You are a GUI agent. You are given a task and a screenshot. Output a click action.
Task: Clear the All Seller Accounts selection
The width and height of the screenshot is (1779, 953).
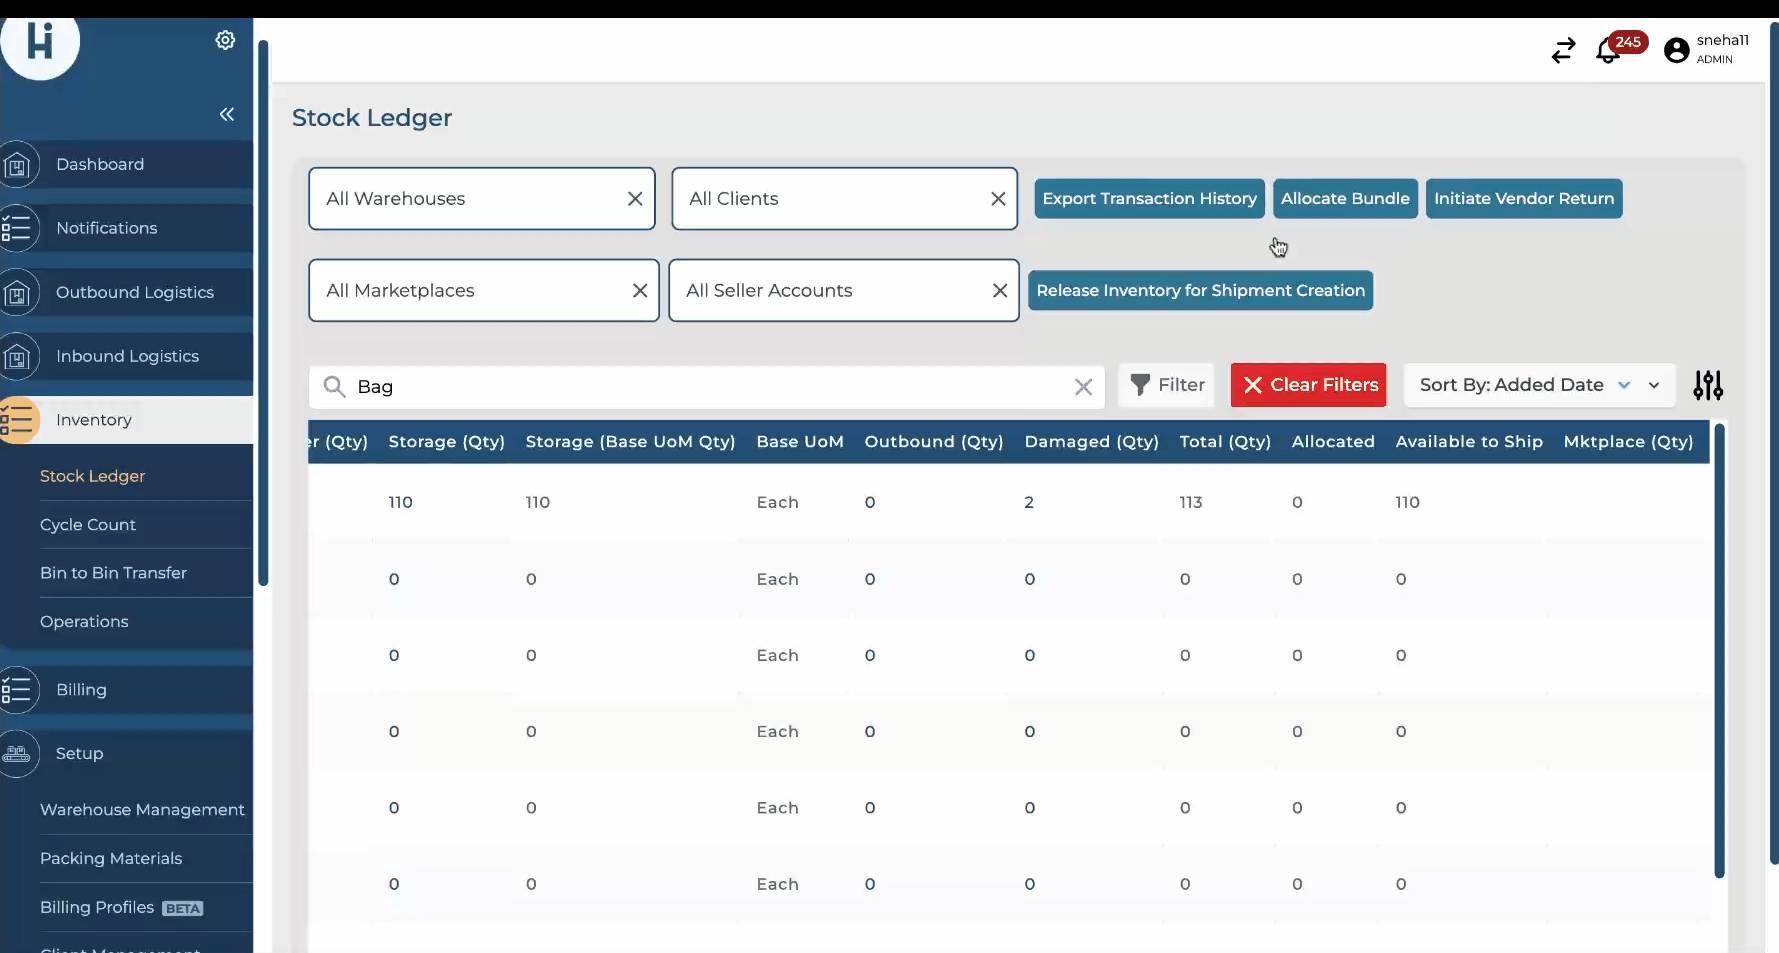[x=999, y=291]
